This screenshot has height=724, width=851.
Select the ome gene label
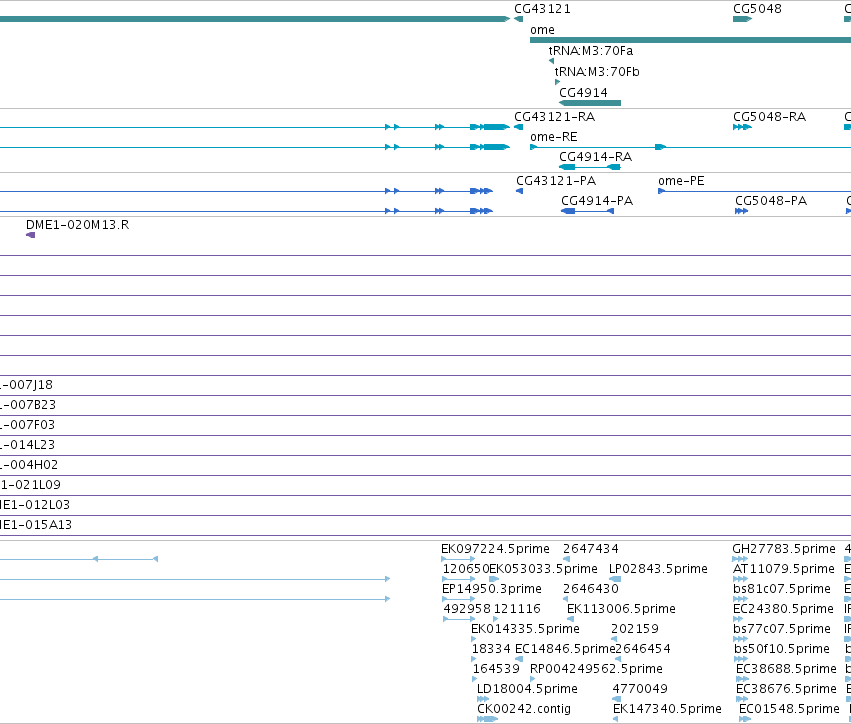pyautogui.click(x=542, y=30)
